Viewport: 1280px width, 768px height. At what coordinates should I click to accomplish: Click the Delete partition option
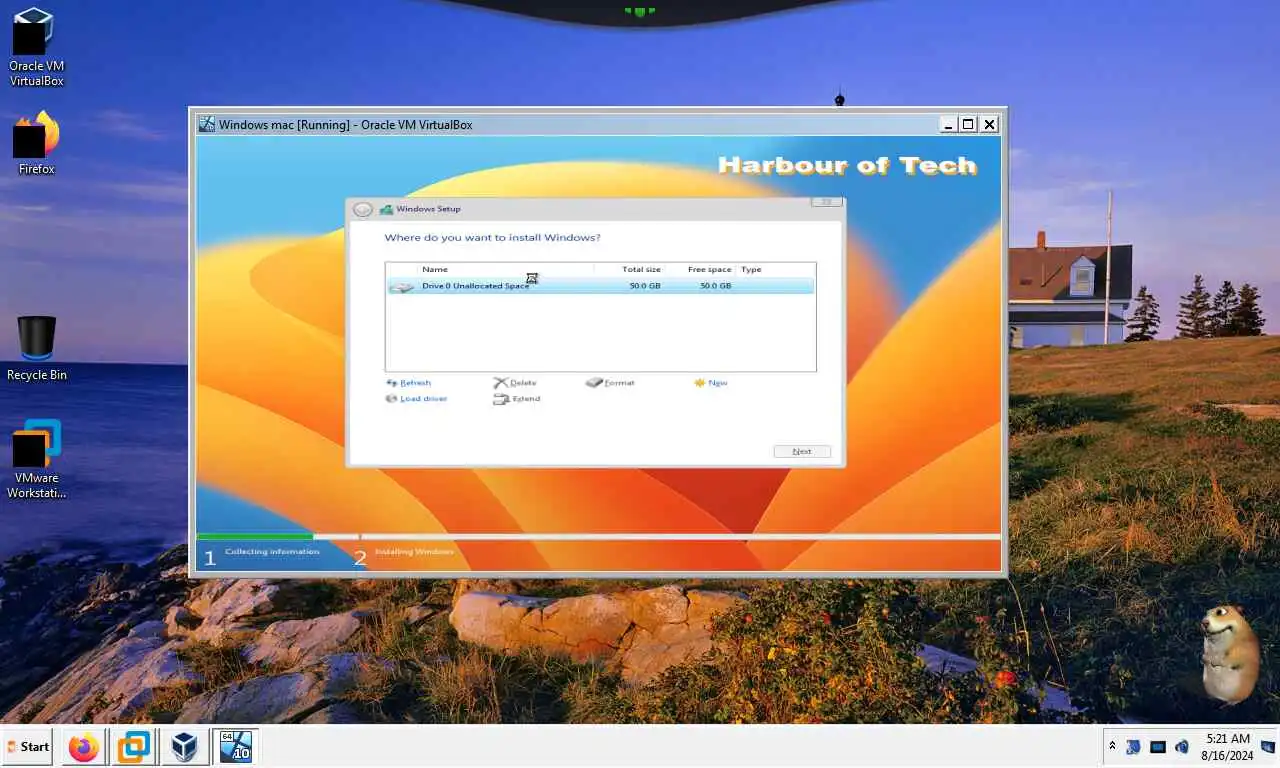click(515, 383)
